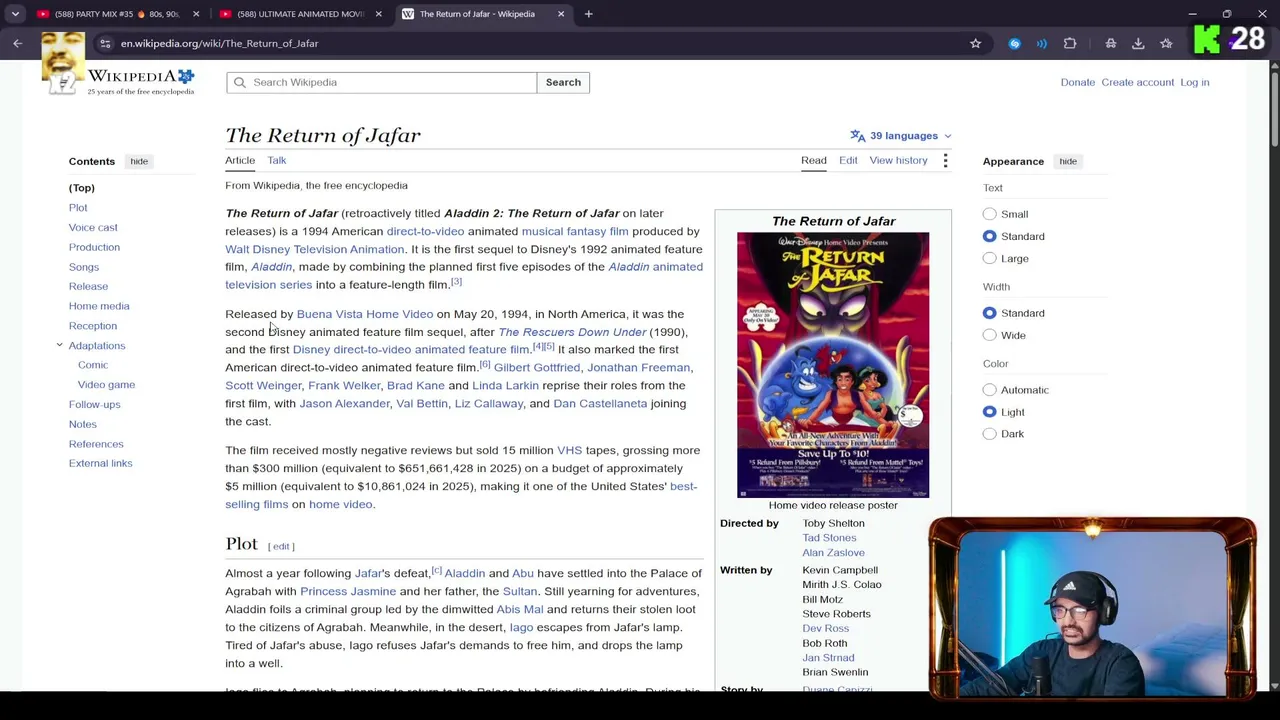Switch to the ULTIMATE ANIMATED MOVIE browser tab
The width and height of the screenshot is (1280, 720).
300,14
